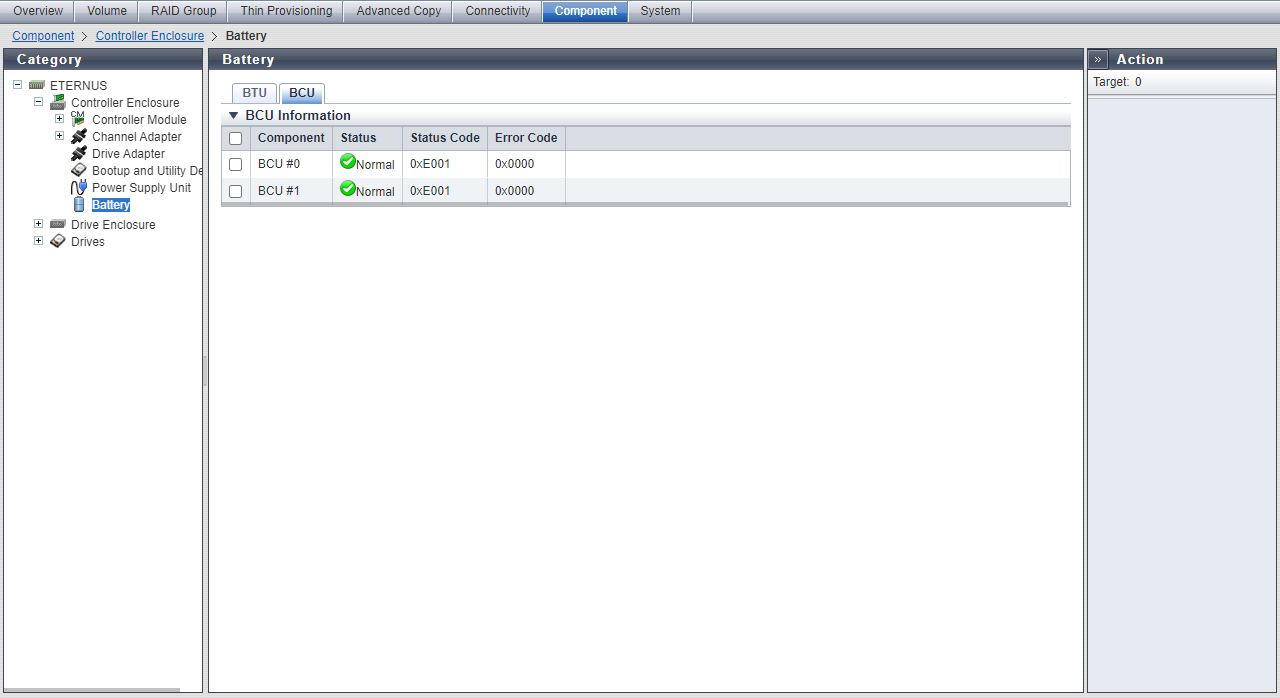Check the BCU #0 row checkbox
Image resolution: width=1280 pixels, height=698 pixels.
[236, 164]
